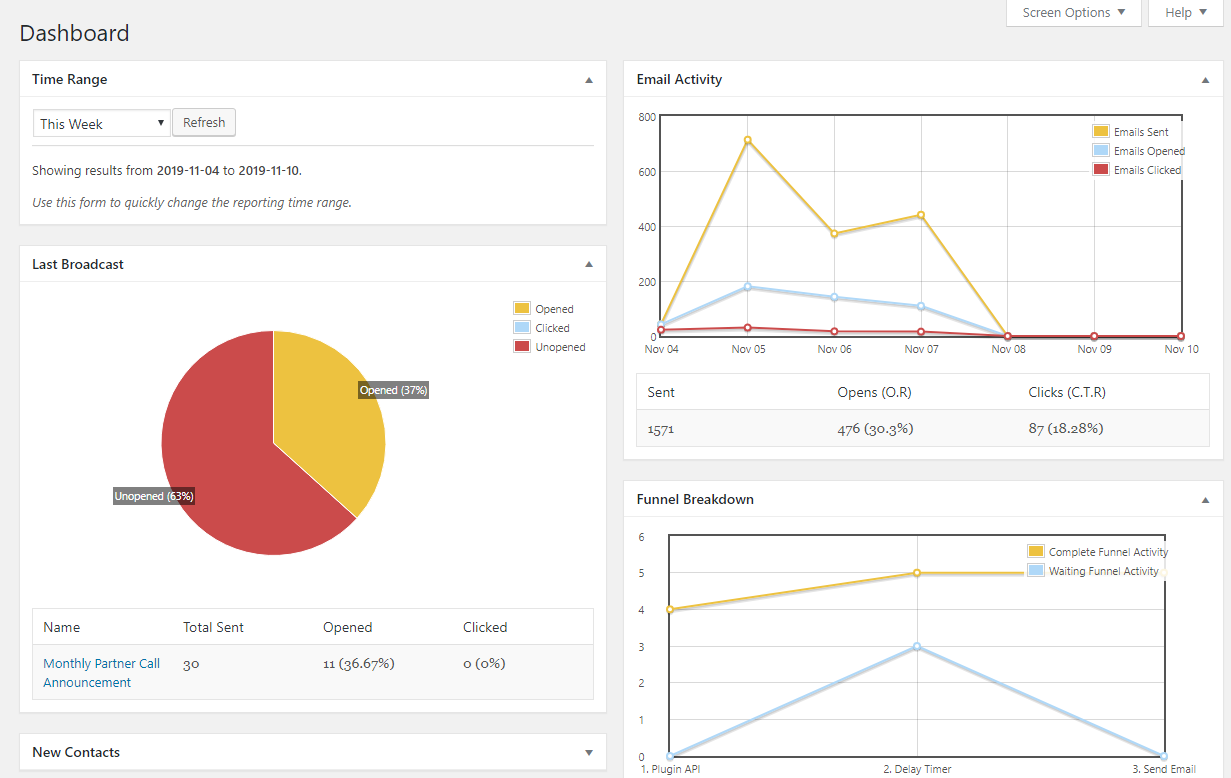Toggle Emails Clicked legend swatch
The height and width of the screenshot is (778, 1231).
tap(1101, 170)
